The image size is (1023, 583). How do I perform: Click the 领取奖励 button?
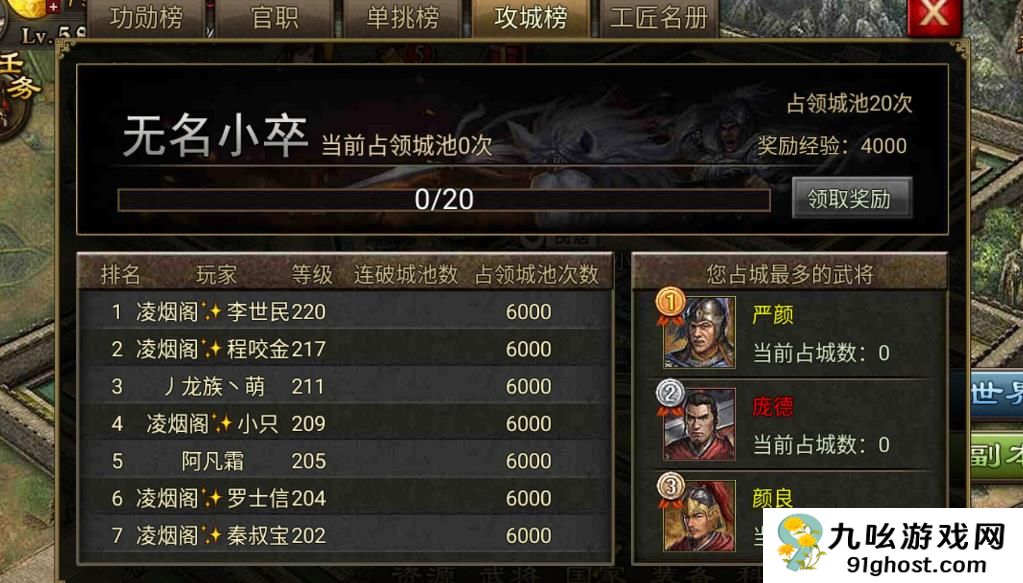pos(851,198)
